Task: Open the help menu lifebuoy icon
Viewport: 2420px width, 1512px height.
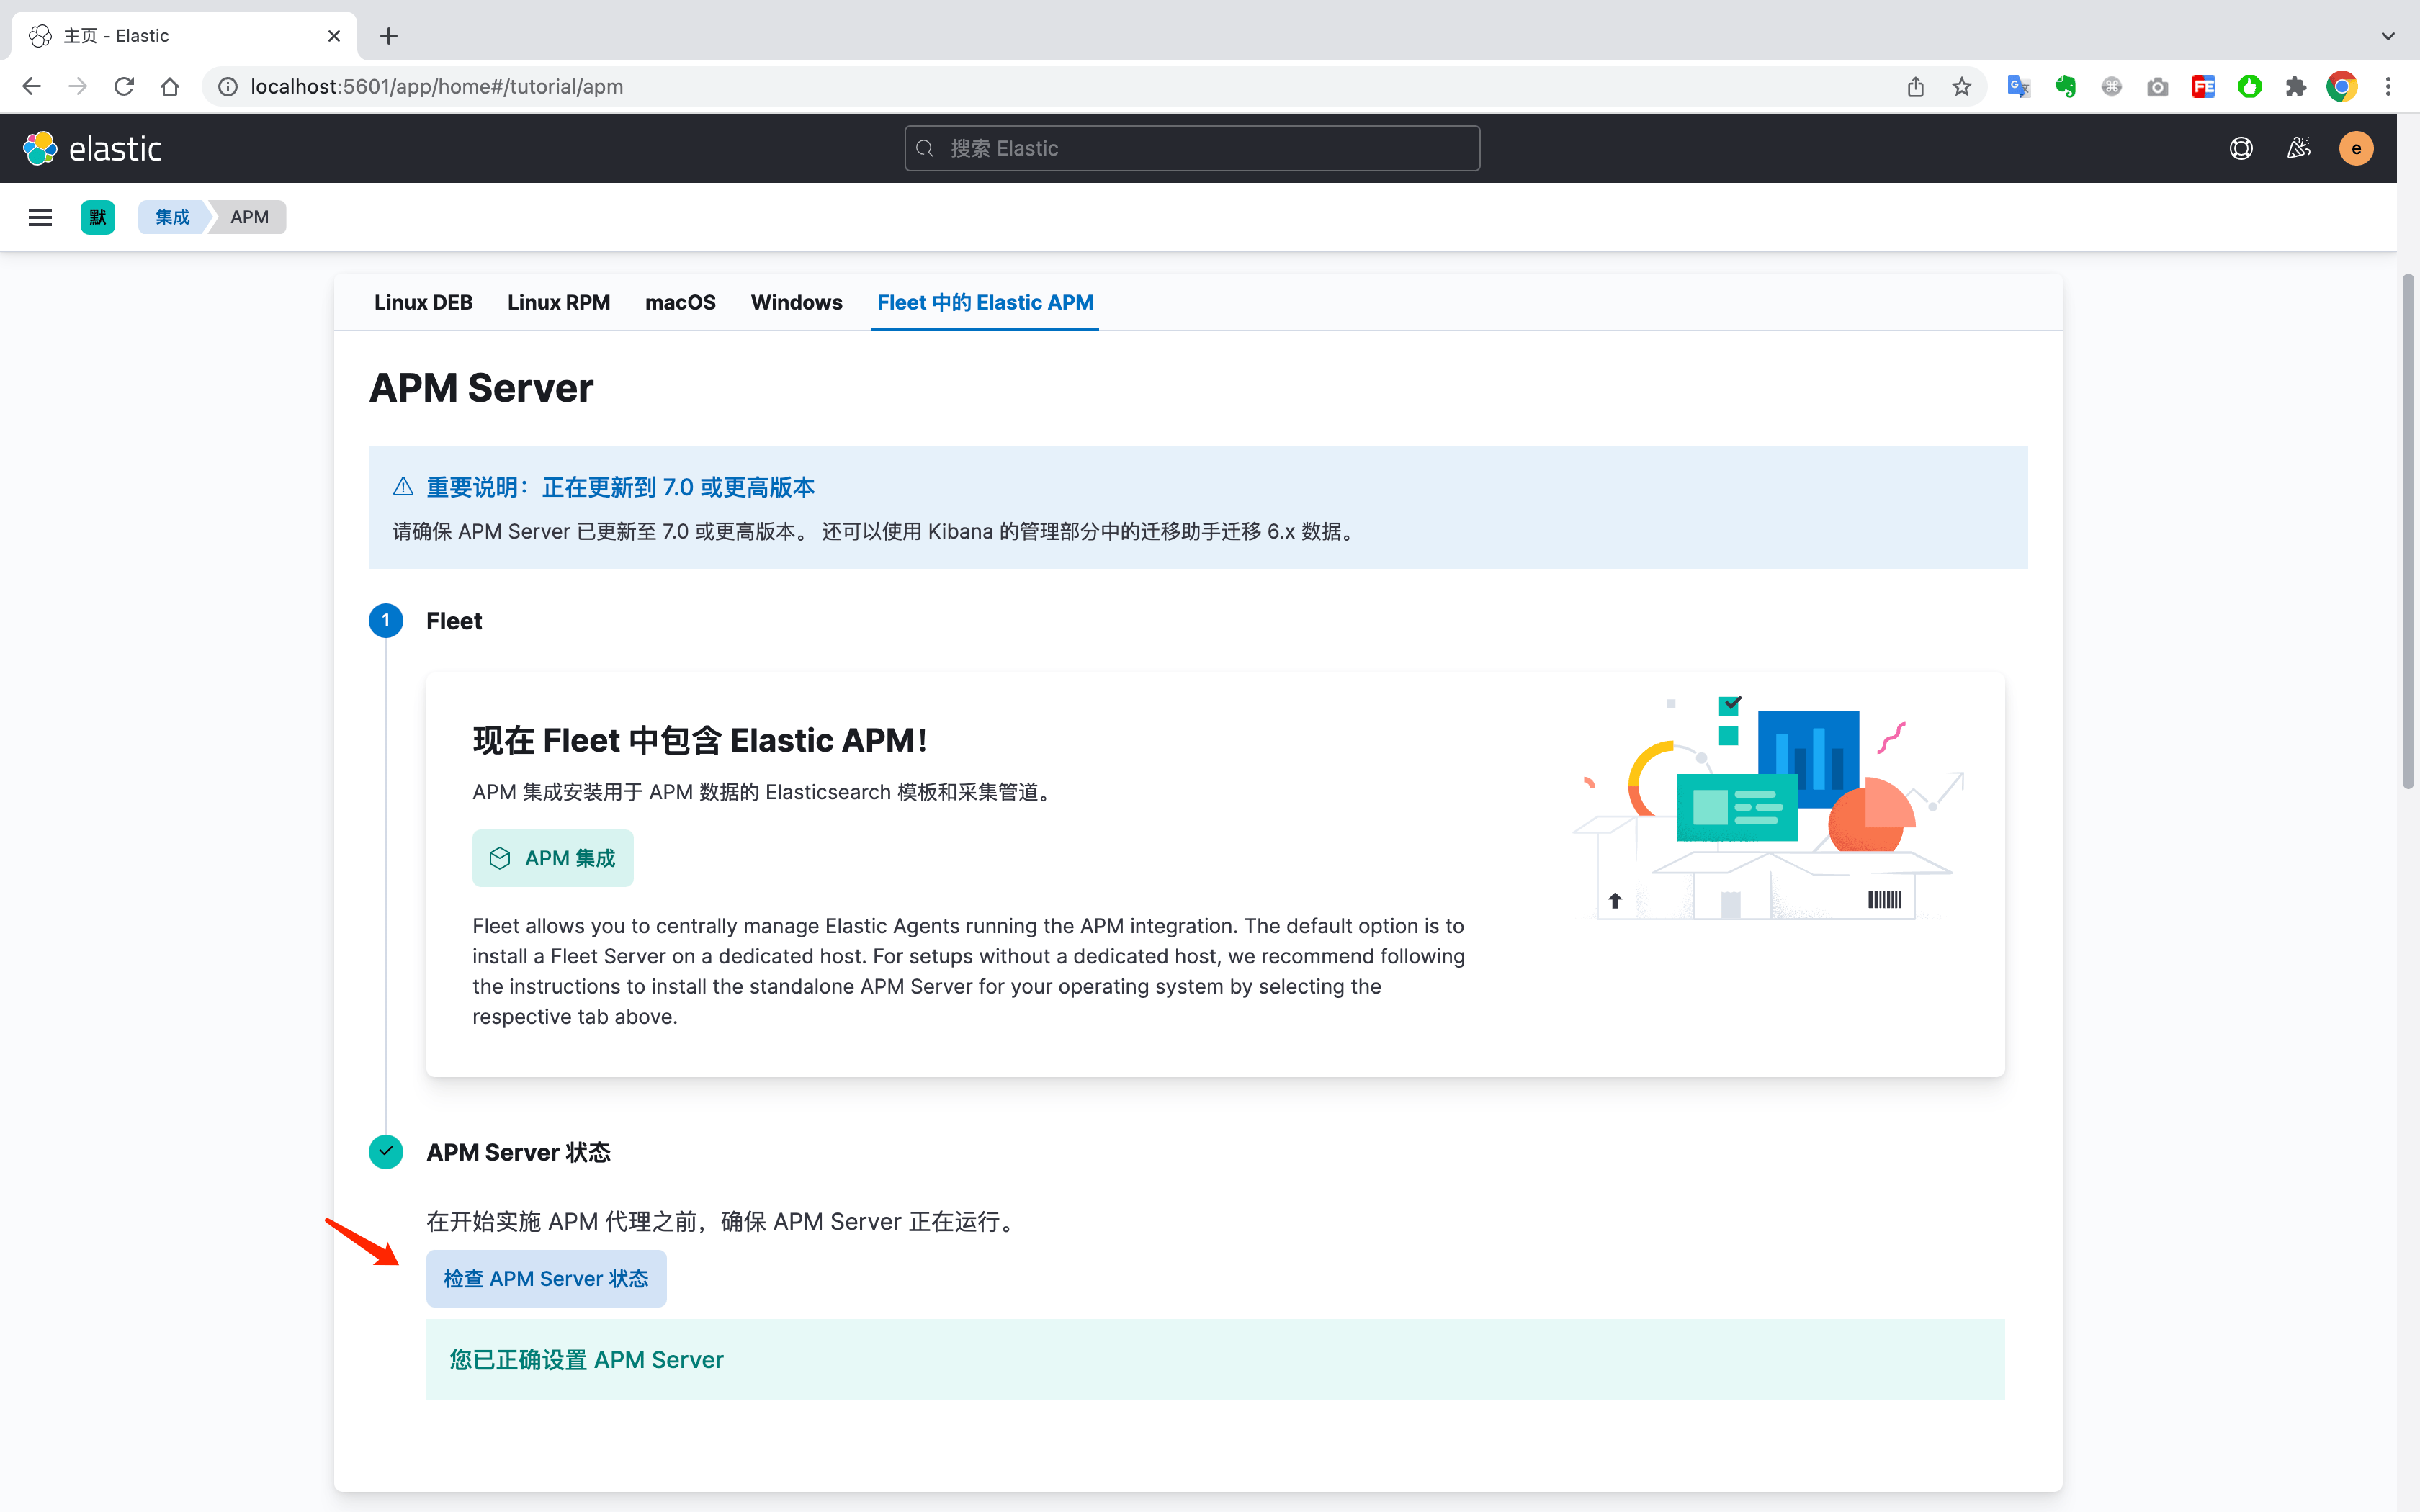Action: coord(2241,148)
